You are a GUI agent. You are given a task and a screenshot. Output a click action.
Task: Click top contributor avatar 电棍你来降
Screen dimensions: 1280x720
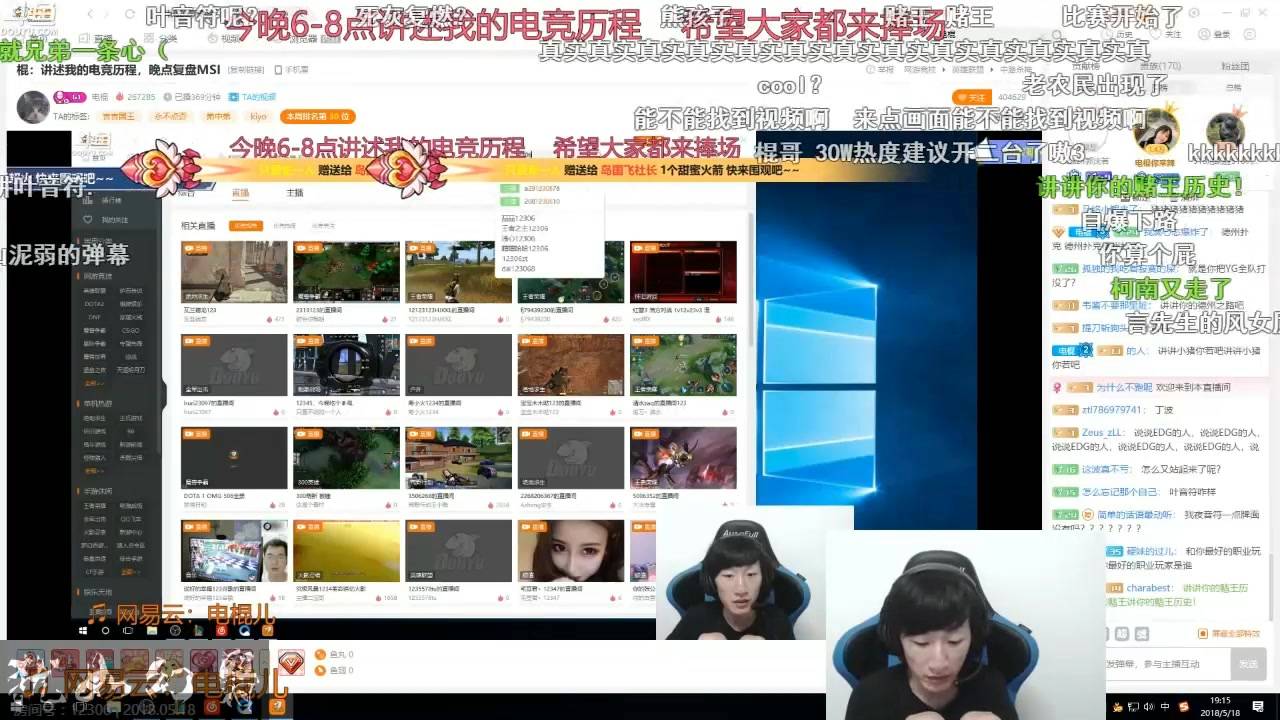click(1159, 132)
